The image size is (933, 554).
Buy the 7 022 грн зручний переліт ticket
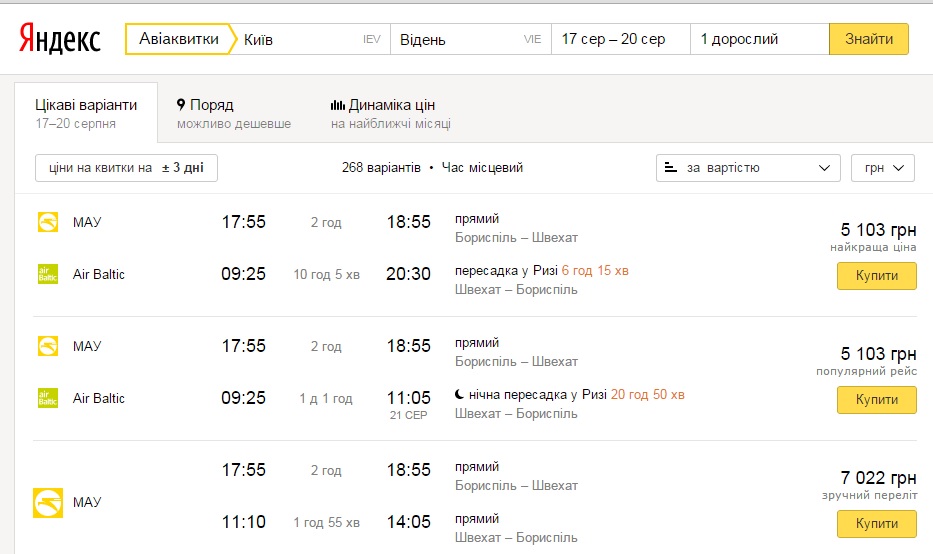coord(876,523)
